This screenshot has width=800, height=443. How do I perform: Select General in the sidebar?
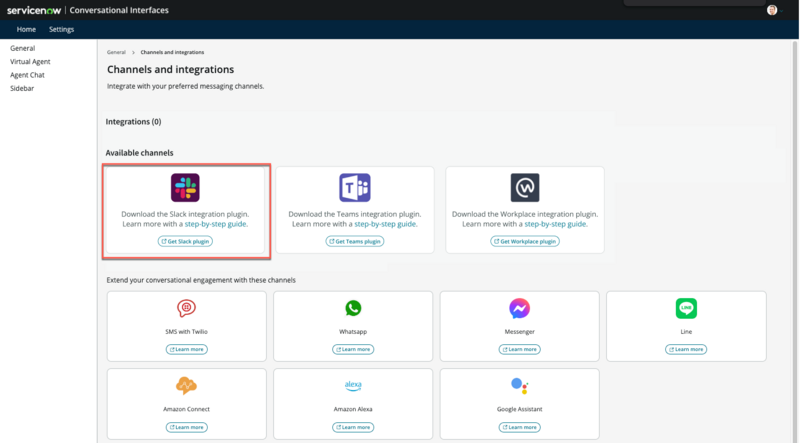coord(22,48)
